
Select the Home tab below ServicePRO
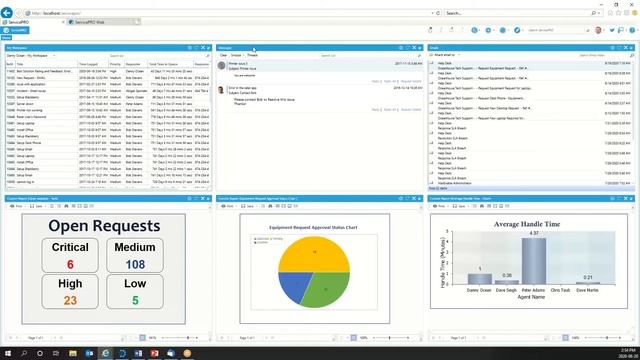(x=7, y=38)
